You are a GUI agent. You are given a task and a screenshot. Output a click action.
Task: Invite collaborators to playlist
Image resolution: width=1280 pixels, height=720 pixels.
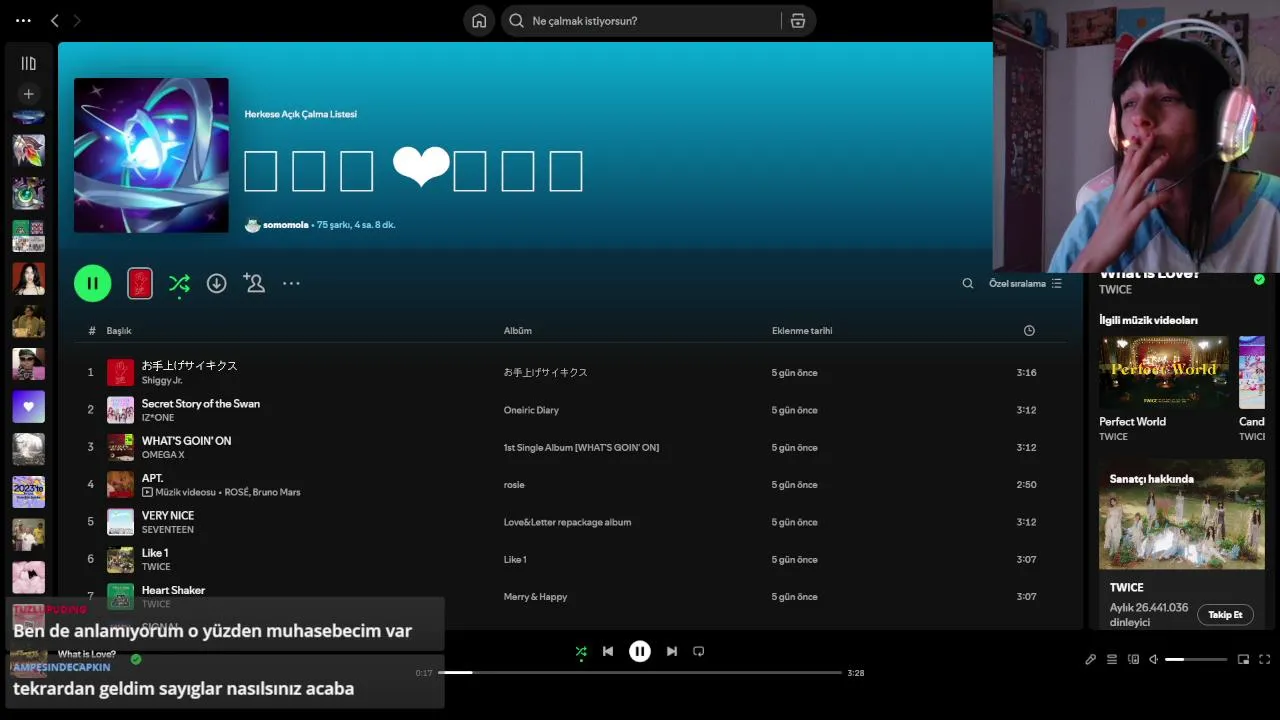[254, 283]
